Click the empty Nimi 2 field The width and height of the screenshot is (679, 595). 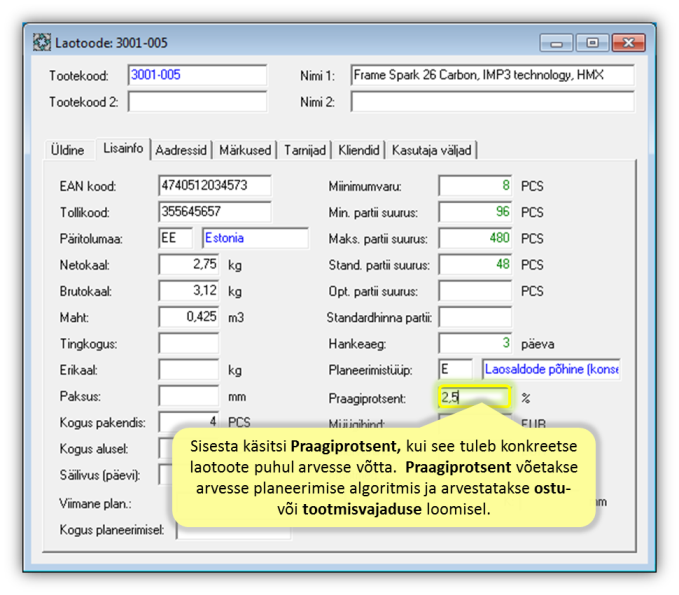pos(493,102)
